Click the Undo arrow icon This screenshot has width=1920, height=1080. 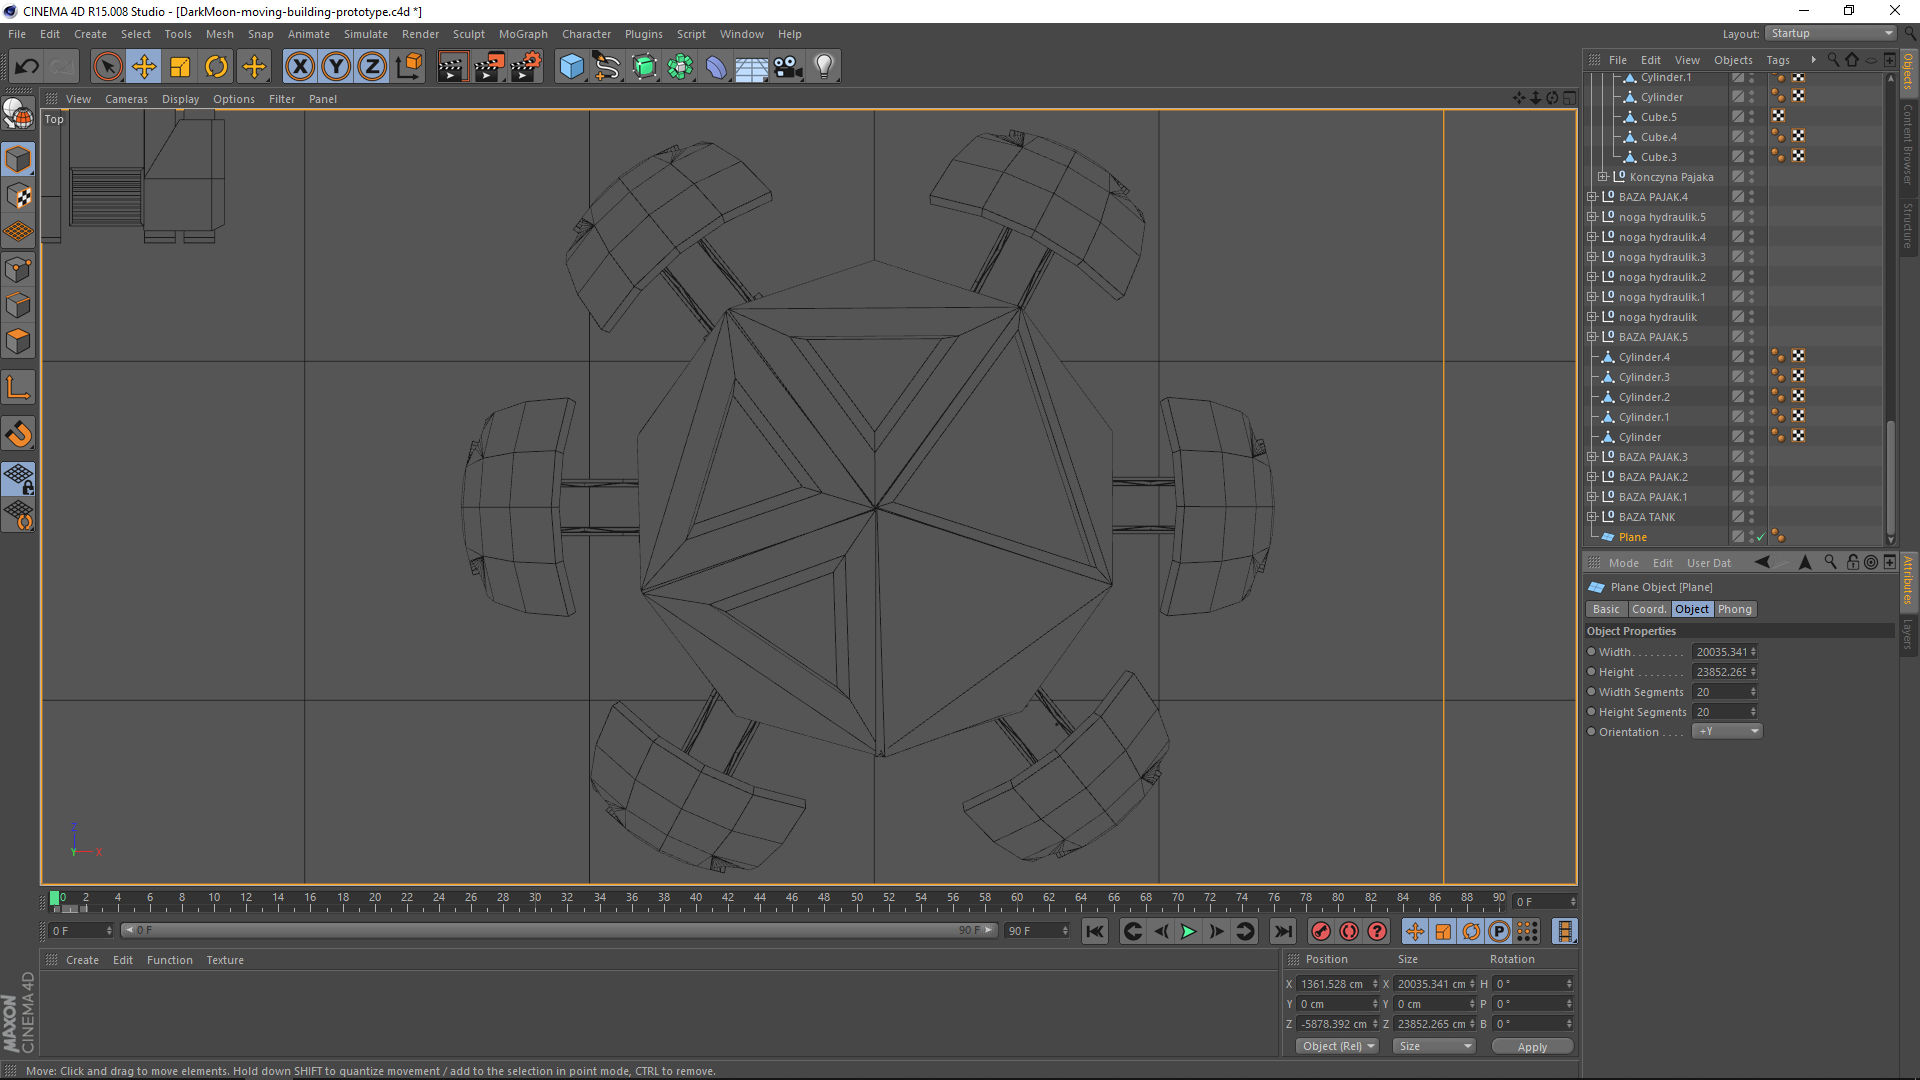click(26, 67)
